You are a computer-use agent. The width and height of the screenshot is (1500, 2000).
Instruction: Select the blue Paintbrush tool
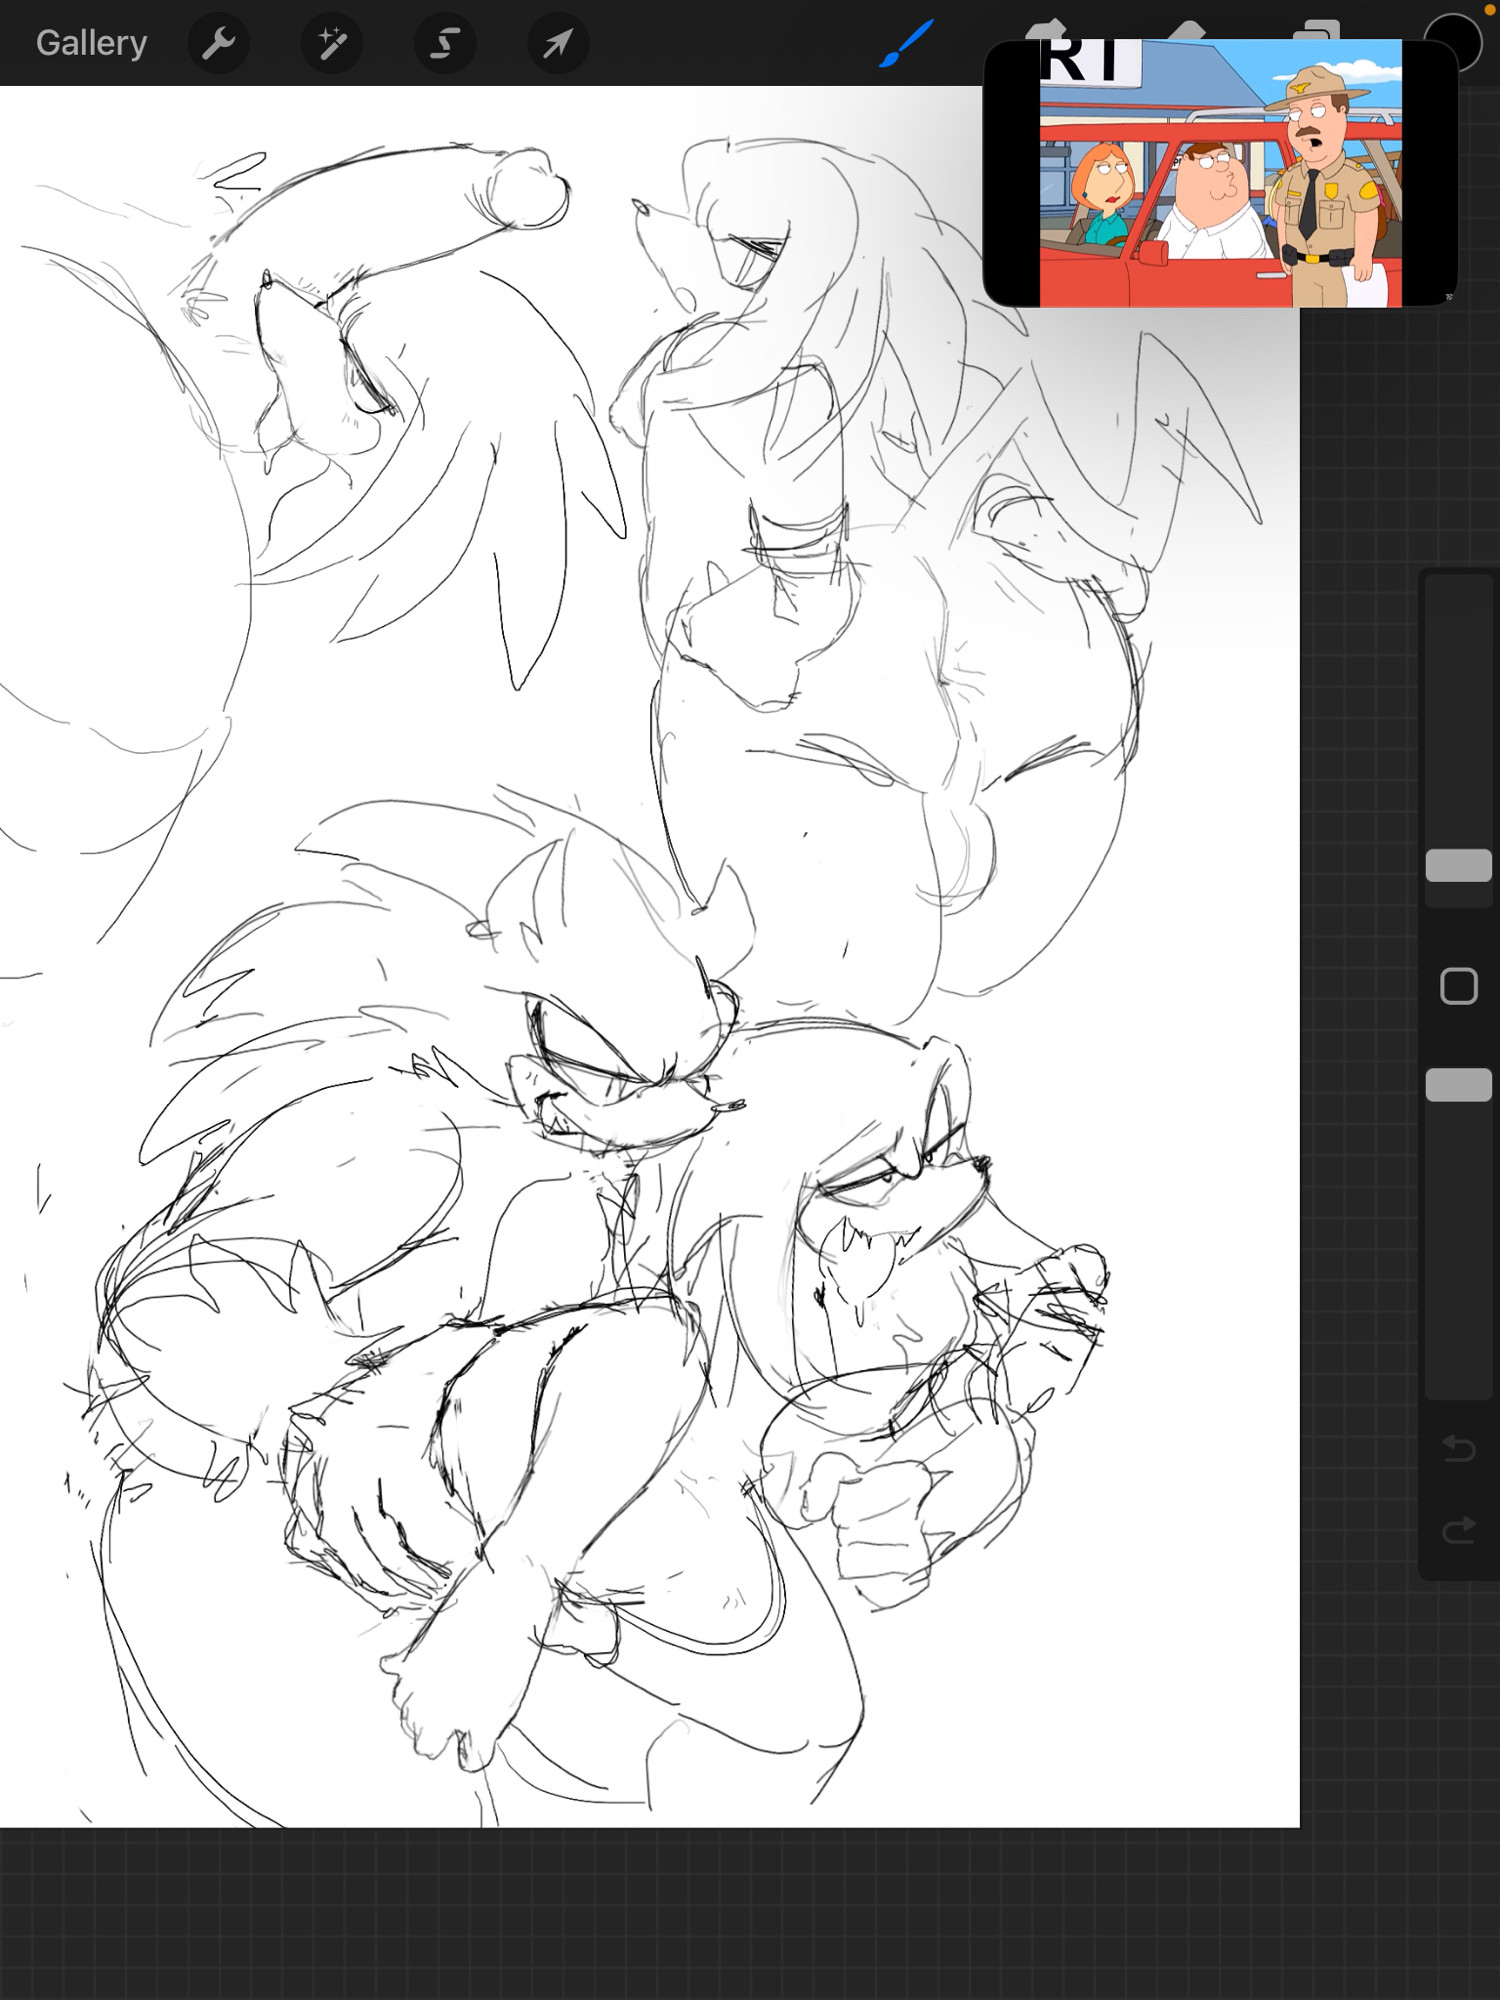pos(907,43)
